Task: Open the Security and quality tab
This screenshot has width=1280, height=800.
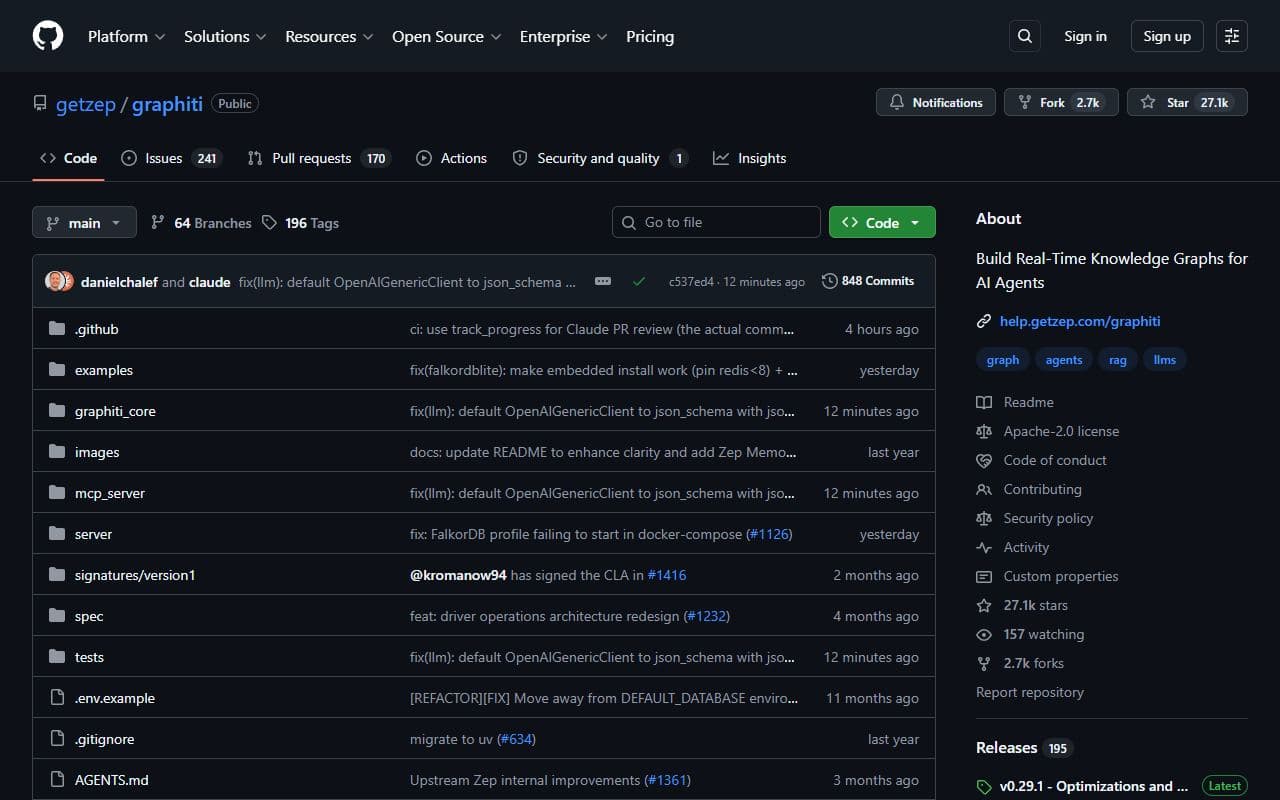Action: pos(599,158)
